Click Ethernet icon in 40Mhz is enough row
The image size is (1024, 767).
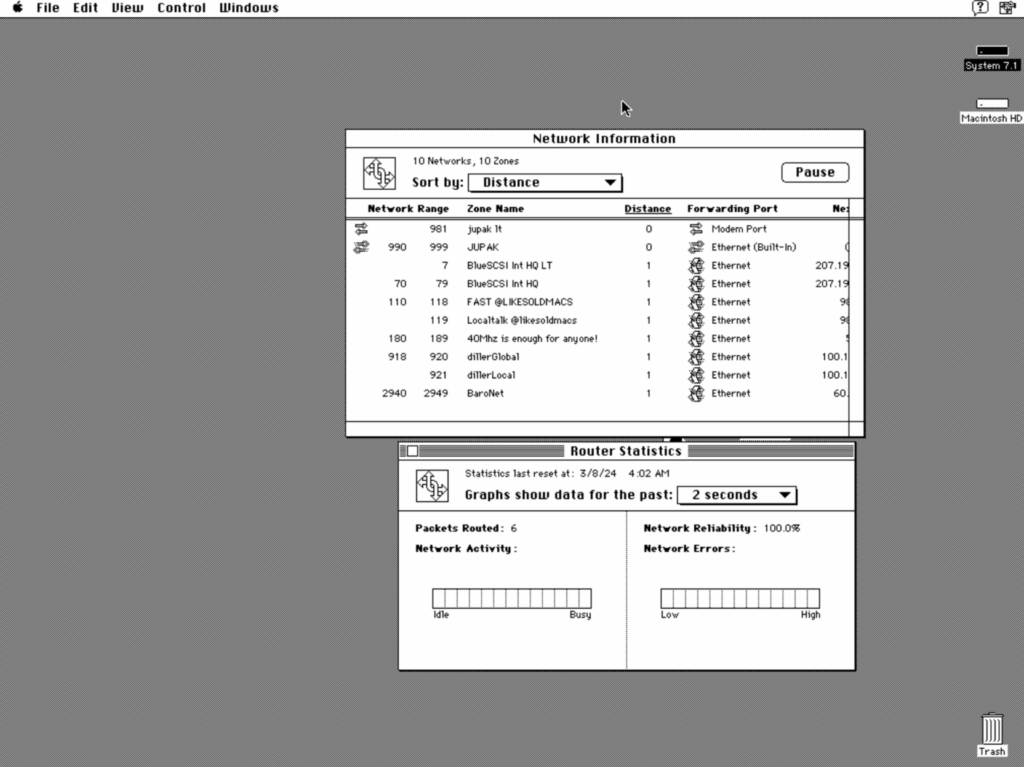(x=696, y=338)
